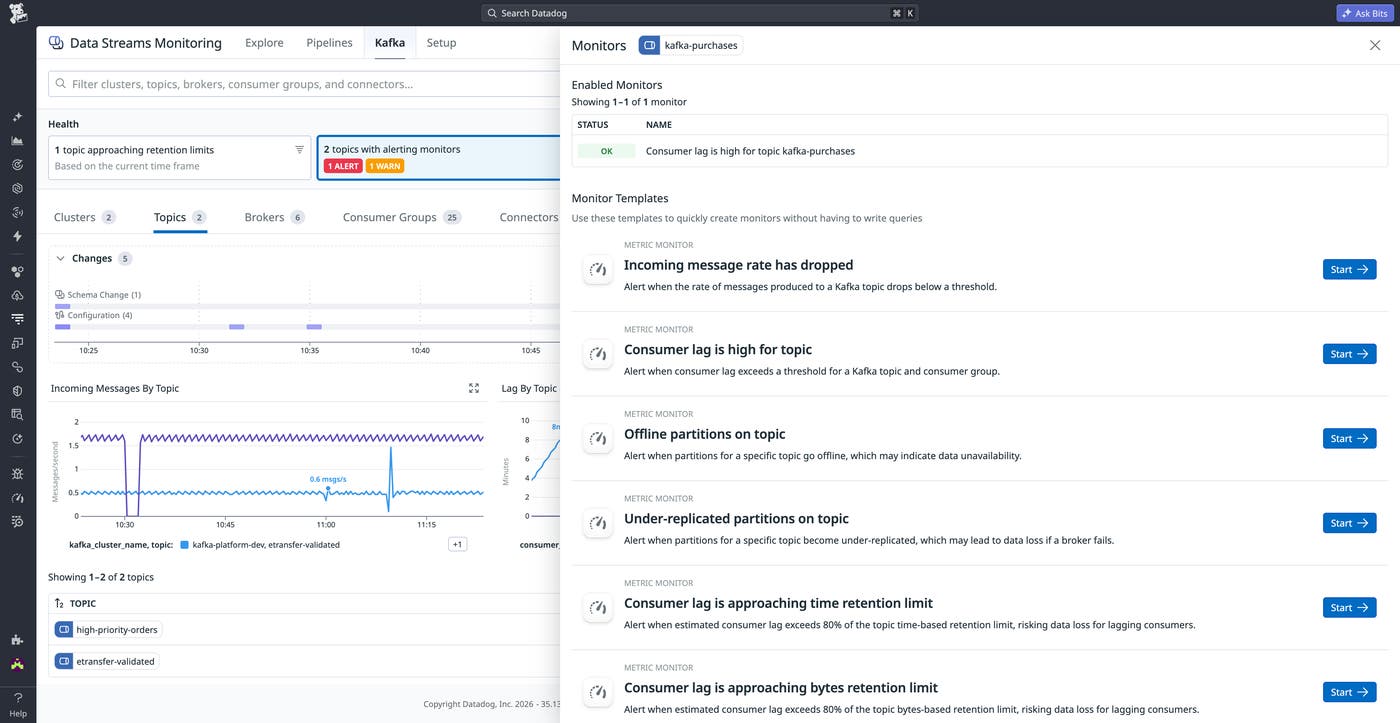
Task: Open the puzzle-piece Integrations sidebar icon
Action: tap(17, 640)
